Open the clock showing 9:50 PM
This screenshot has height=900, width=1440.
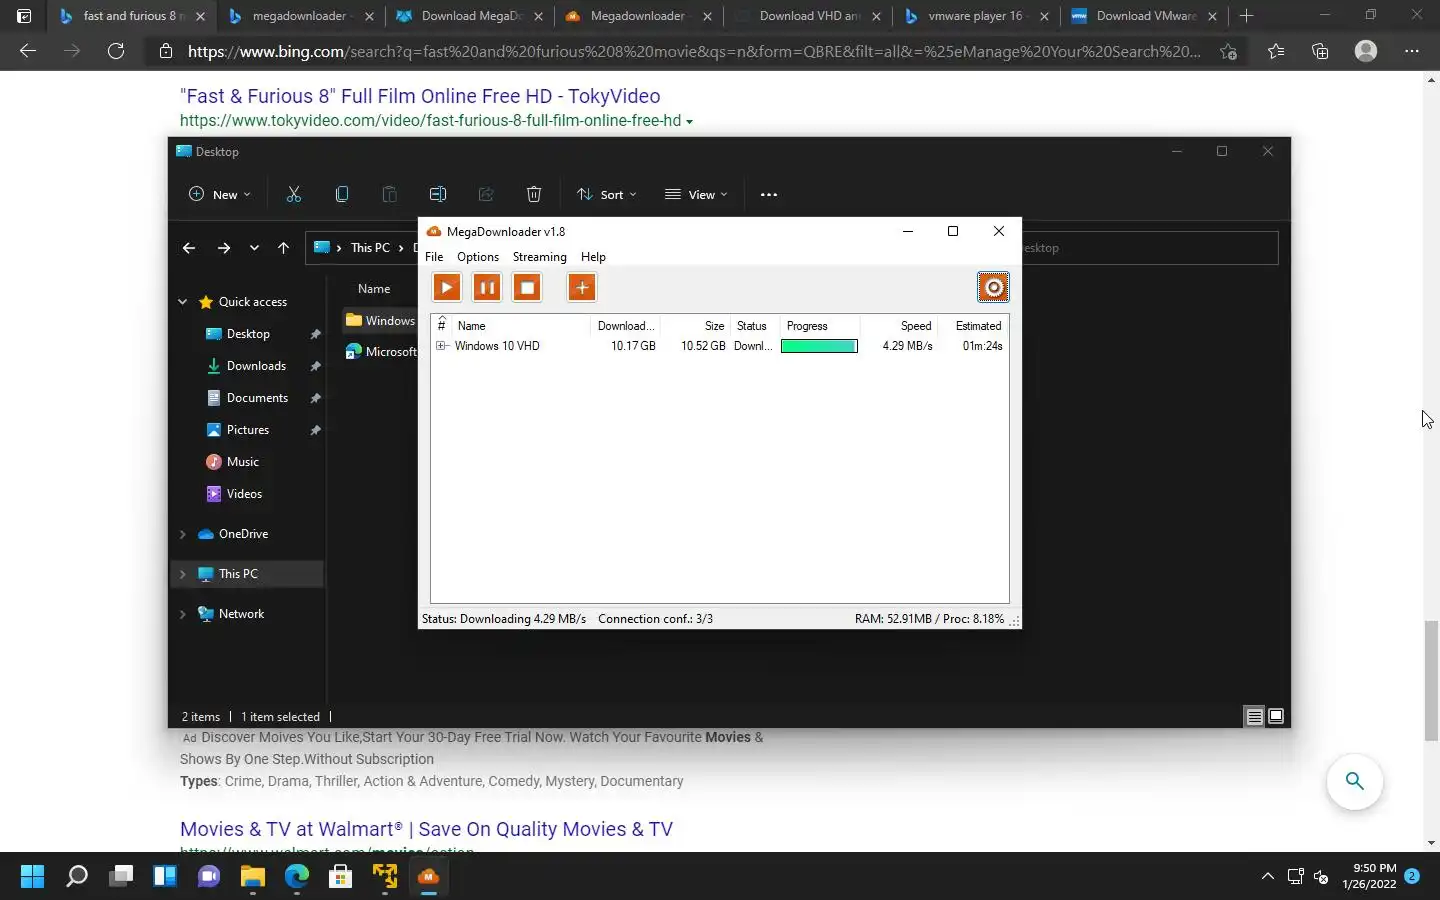coord(1369,876)
